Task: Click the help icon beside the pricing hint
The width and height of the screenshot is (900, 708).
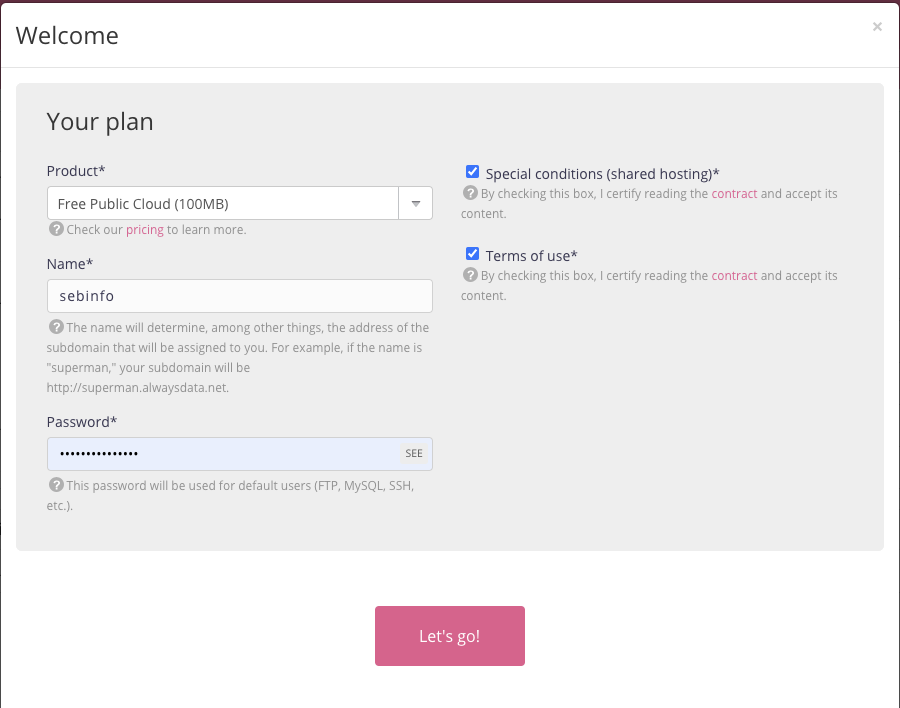Action: (56, 229)
